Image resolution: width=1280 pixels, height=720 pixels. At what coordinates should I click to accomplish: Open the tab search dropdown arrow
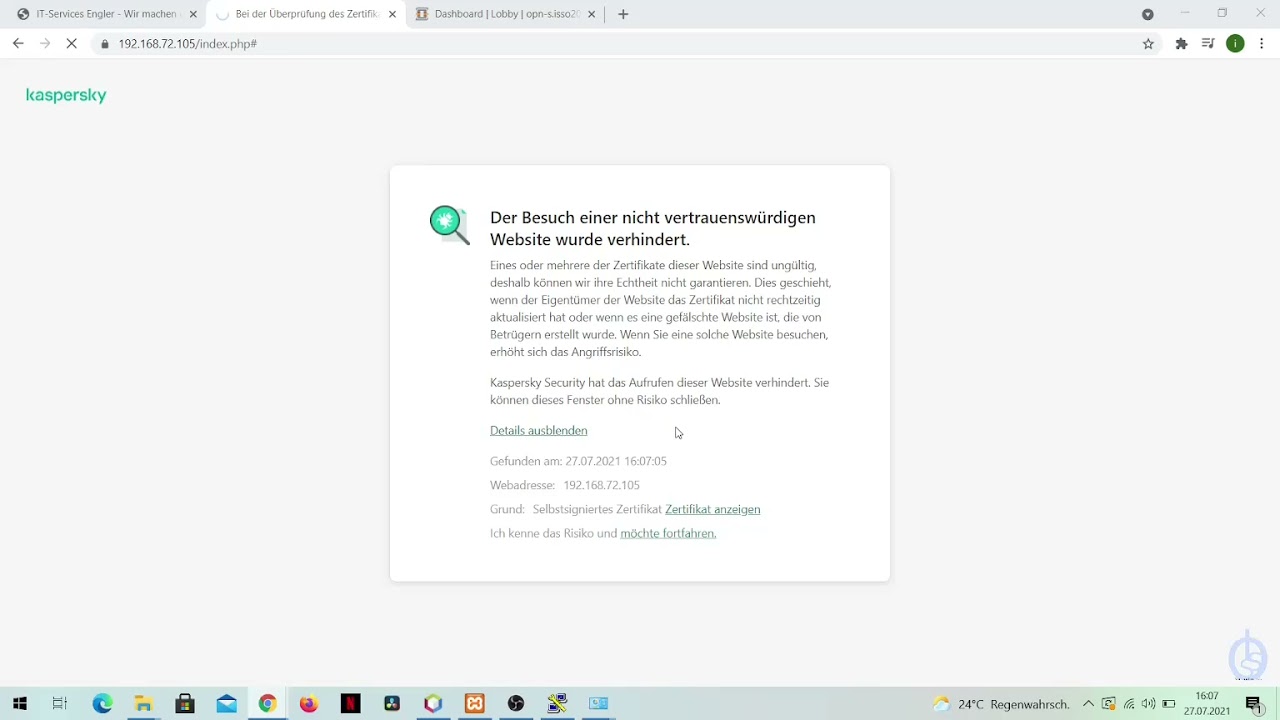click(x=1148, y=14)
